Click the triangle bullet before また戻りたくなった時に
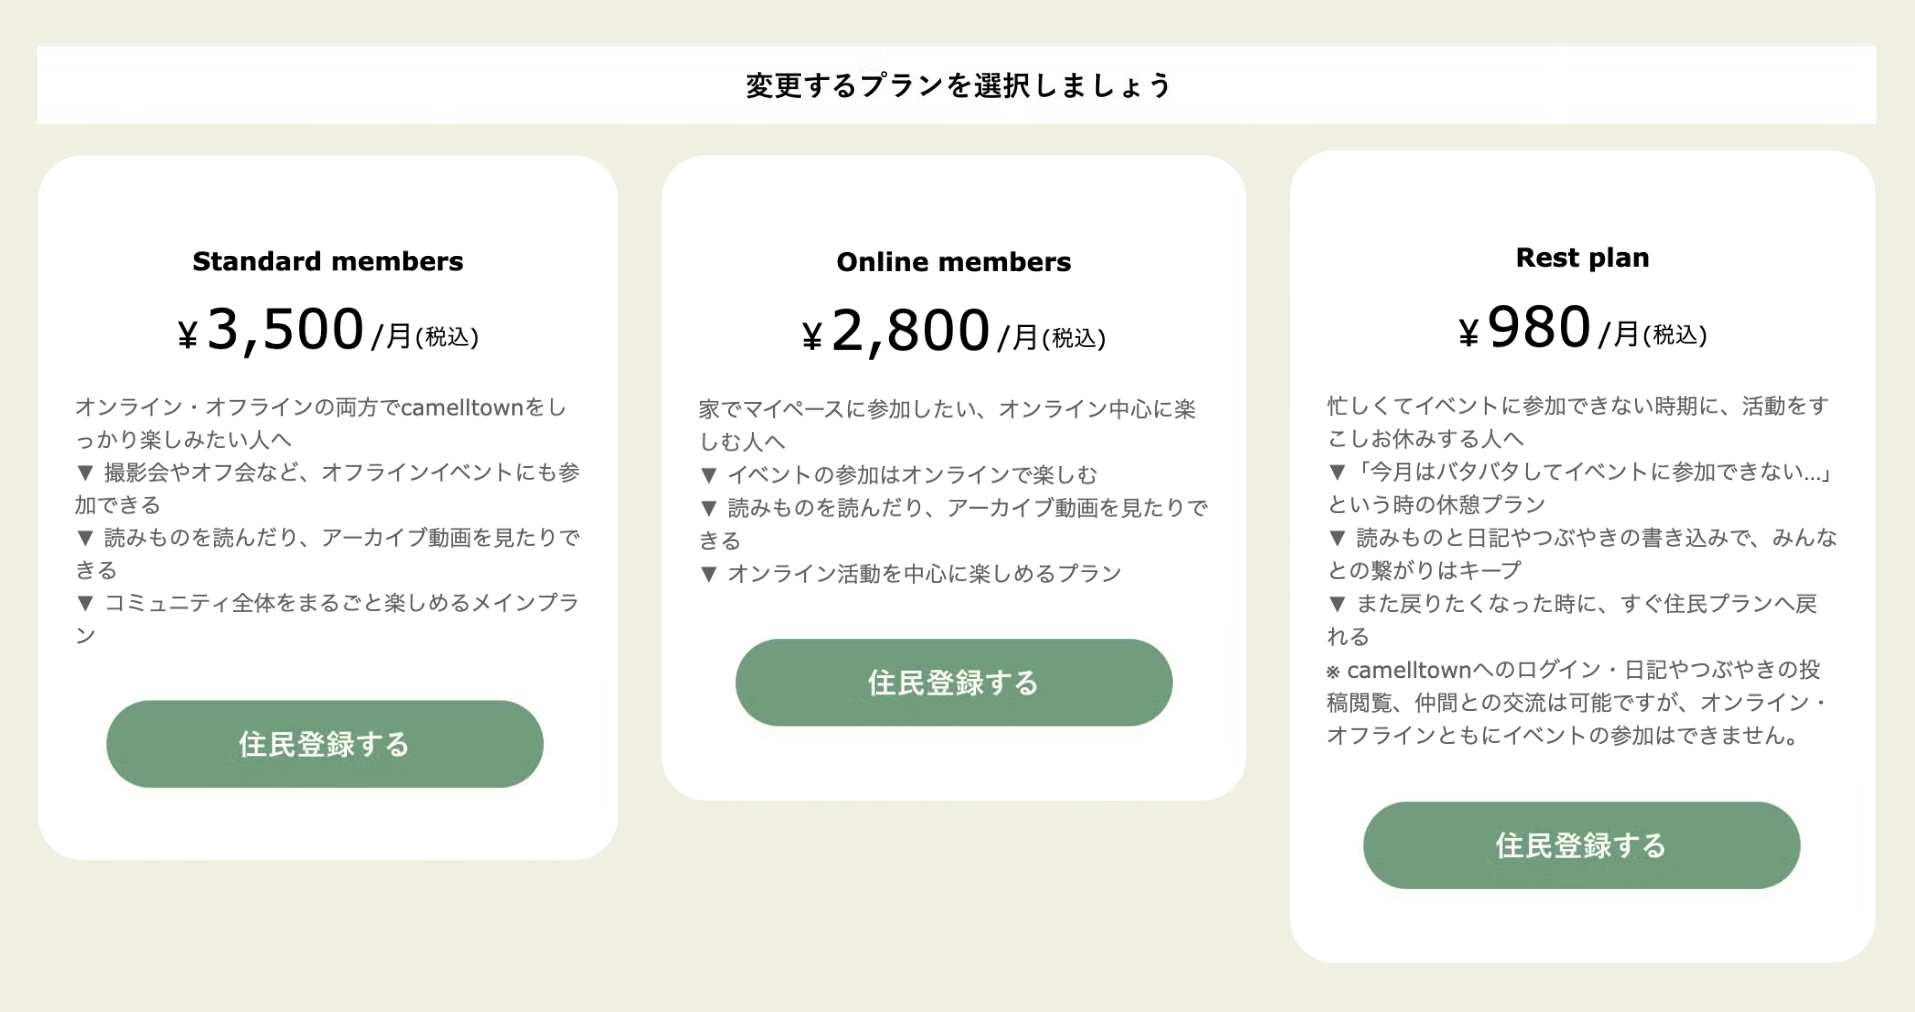The image size is (1915, 1012). click(1337, 604)
